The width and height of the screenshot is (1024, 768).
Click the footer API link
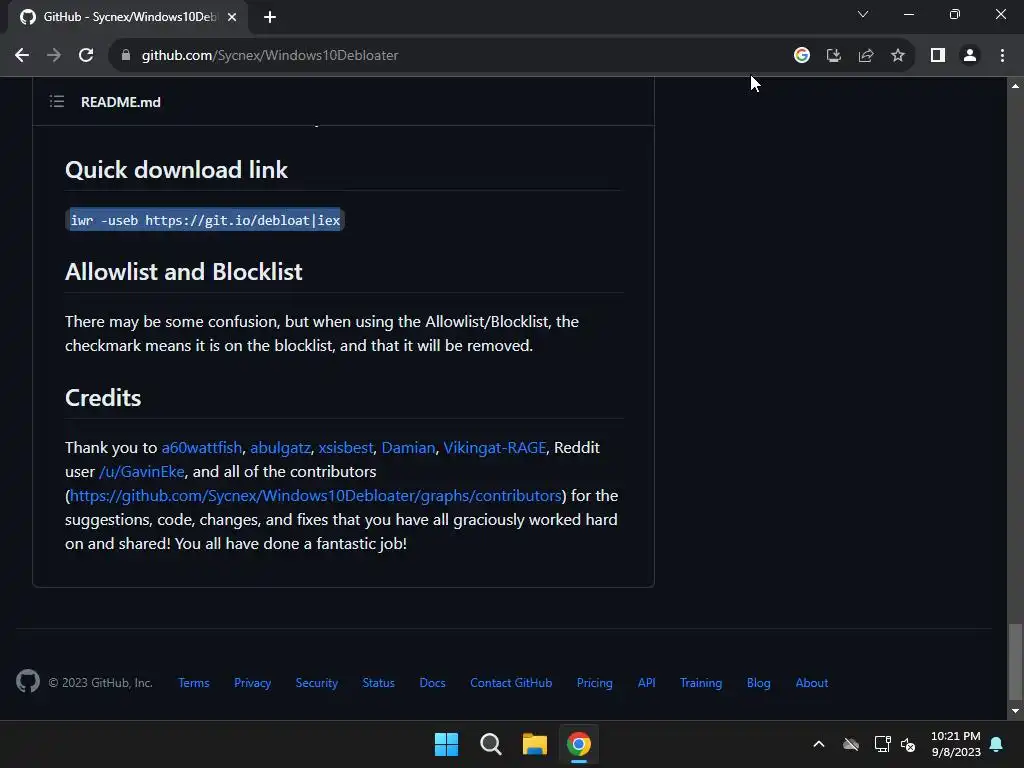pyautogui.click(x=647, y=682)
